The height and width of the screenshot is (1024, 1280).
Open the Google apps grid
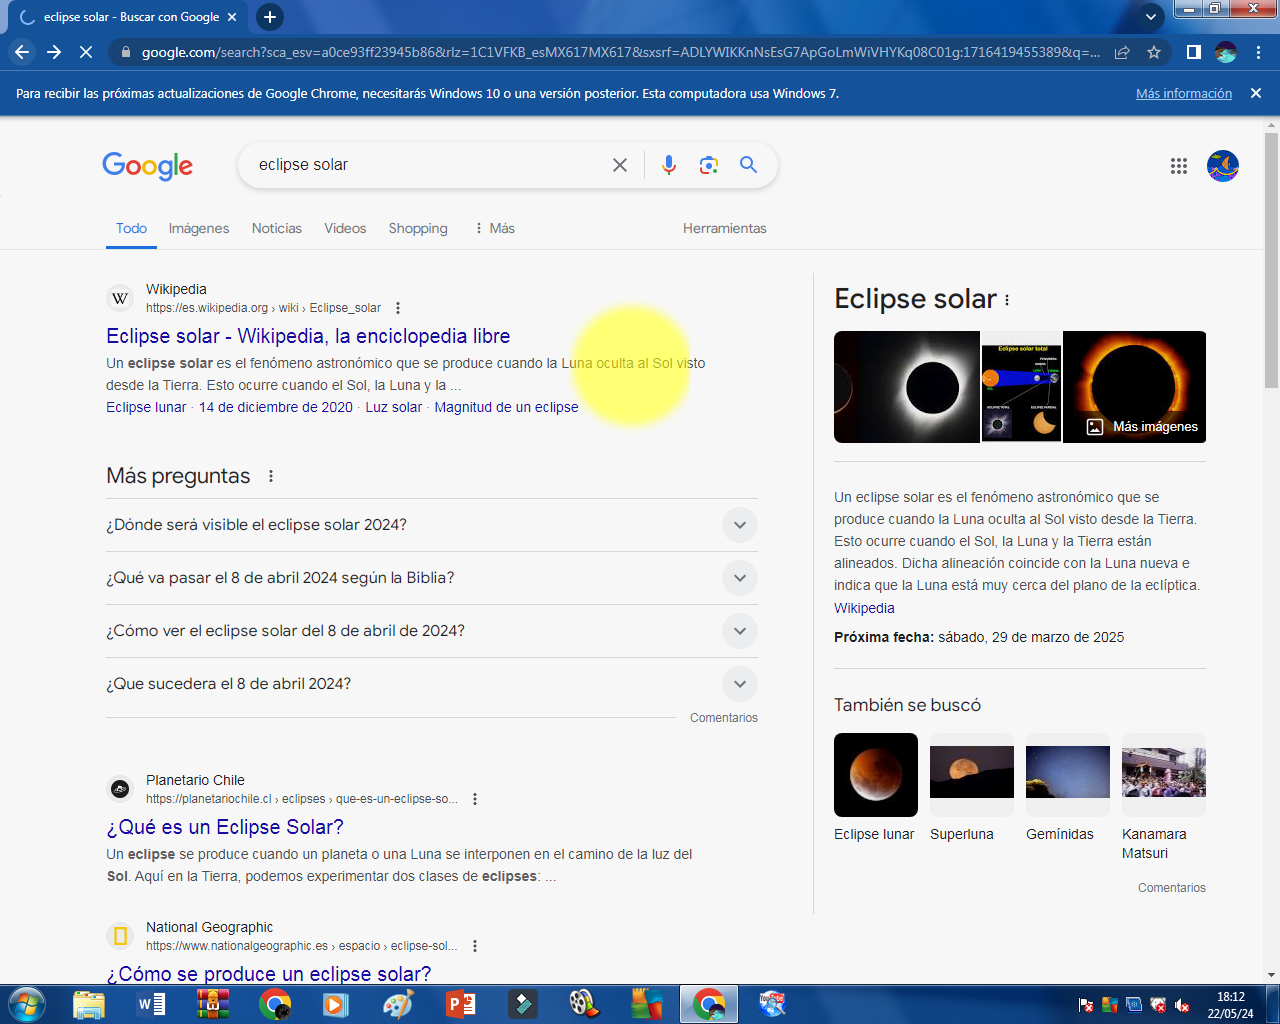point(1179,166)
